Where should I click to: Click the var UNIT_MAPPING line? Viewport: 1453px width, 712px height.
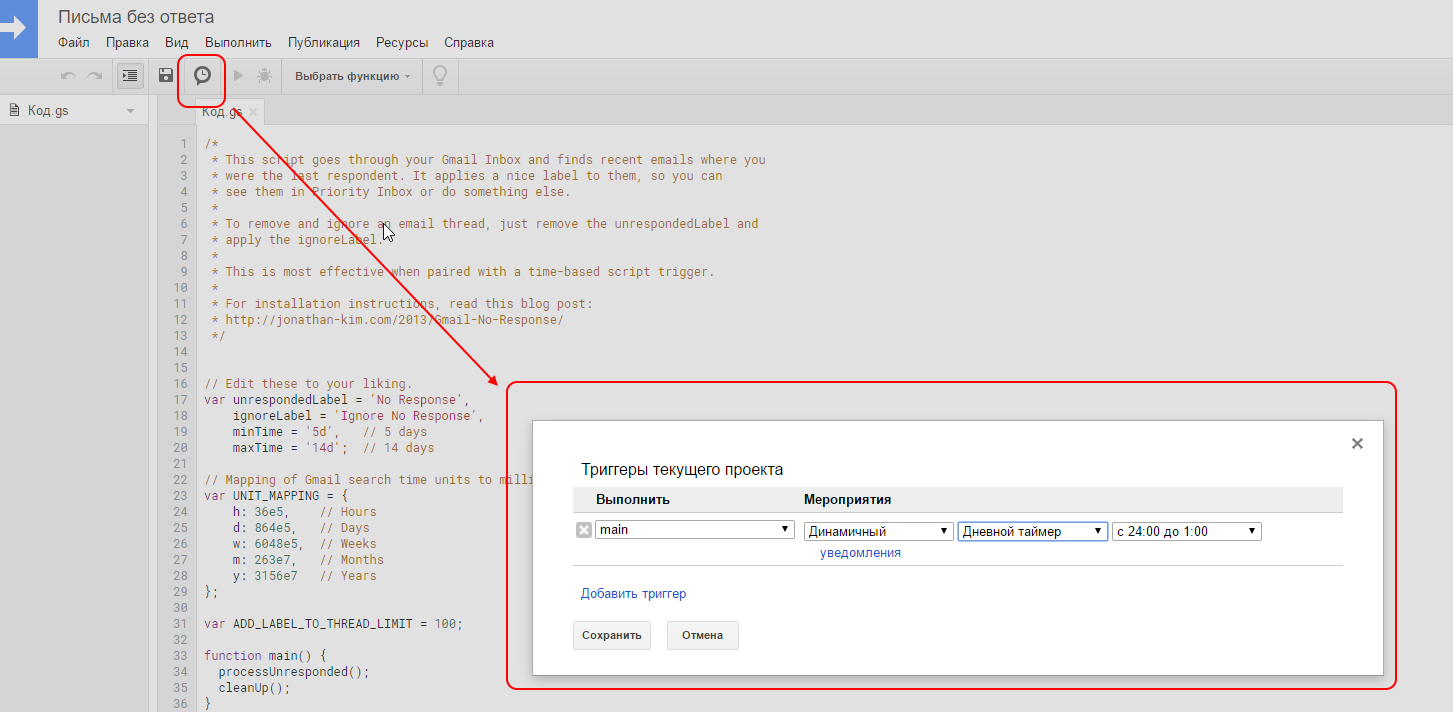(x=276, y=496)
